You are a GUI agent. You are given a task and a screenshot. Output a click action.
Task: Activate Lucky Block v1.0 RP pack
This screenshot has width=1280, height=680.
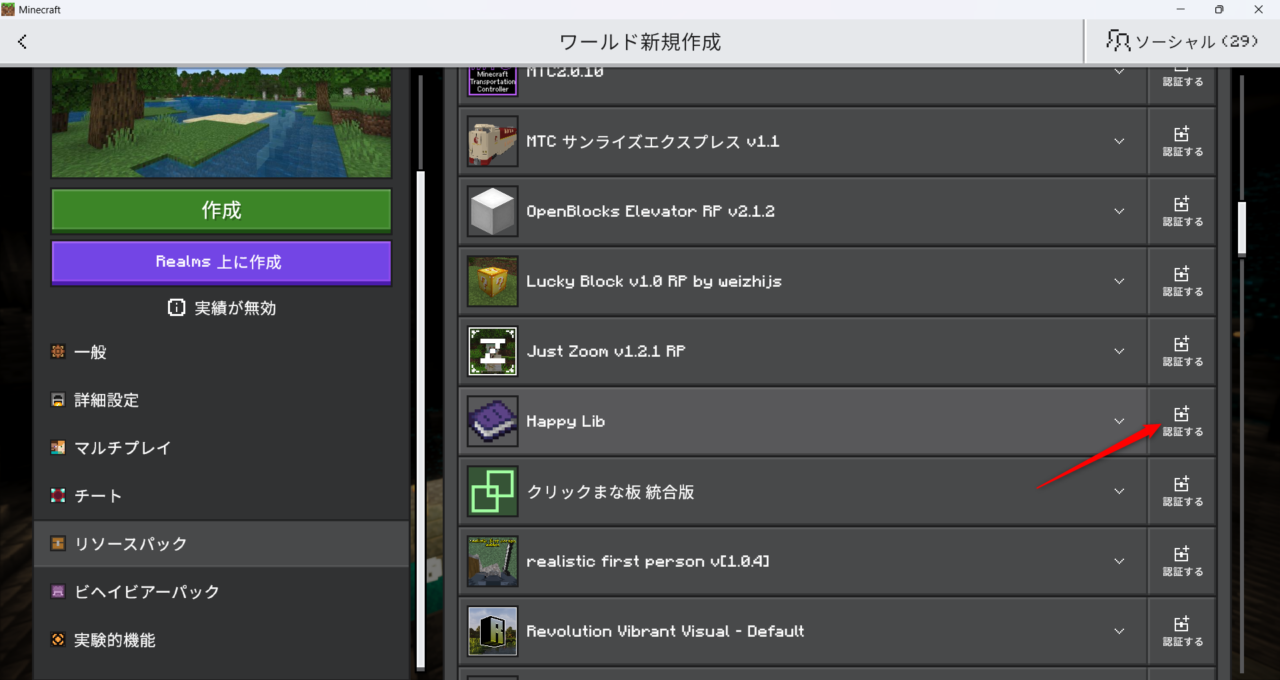[1182, 281]
